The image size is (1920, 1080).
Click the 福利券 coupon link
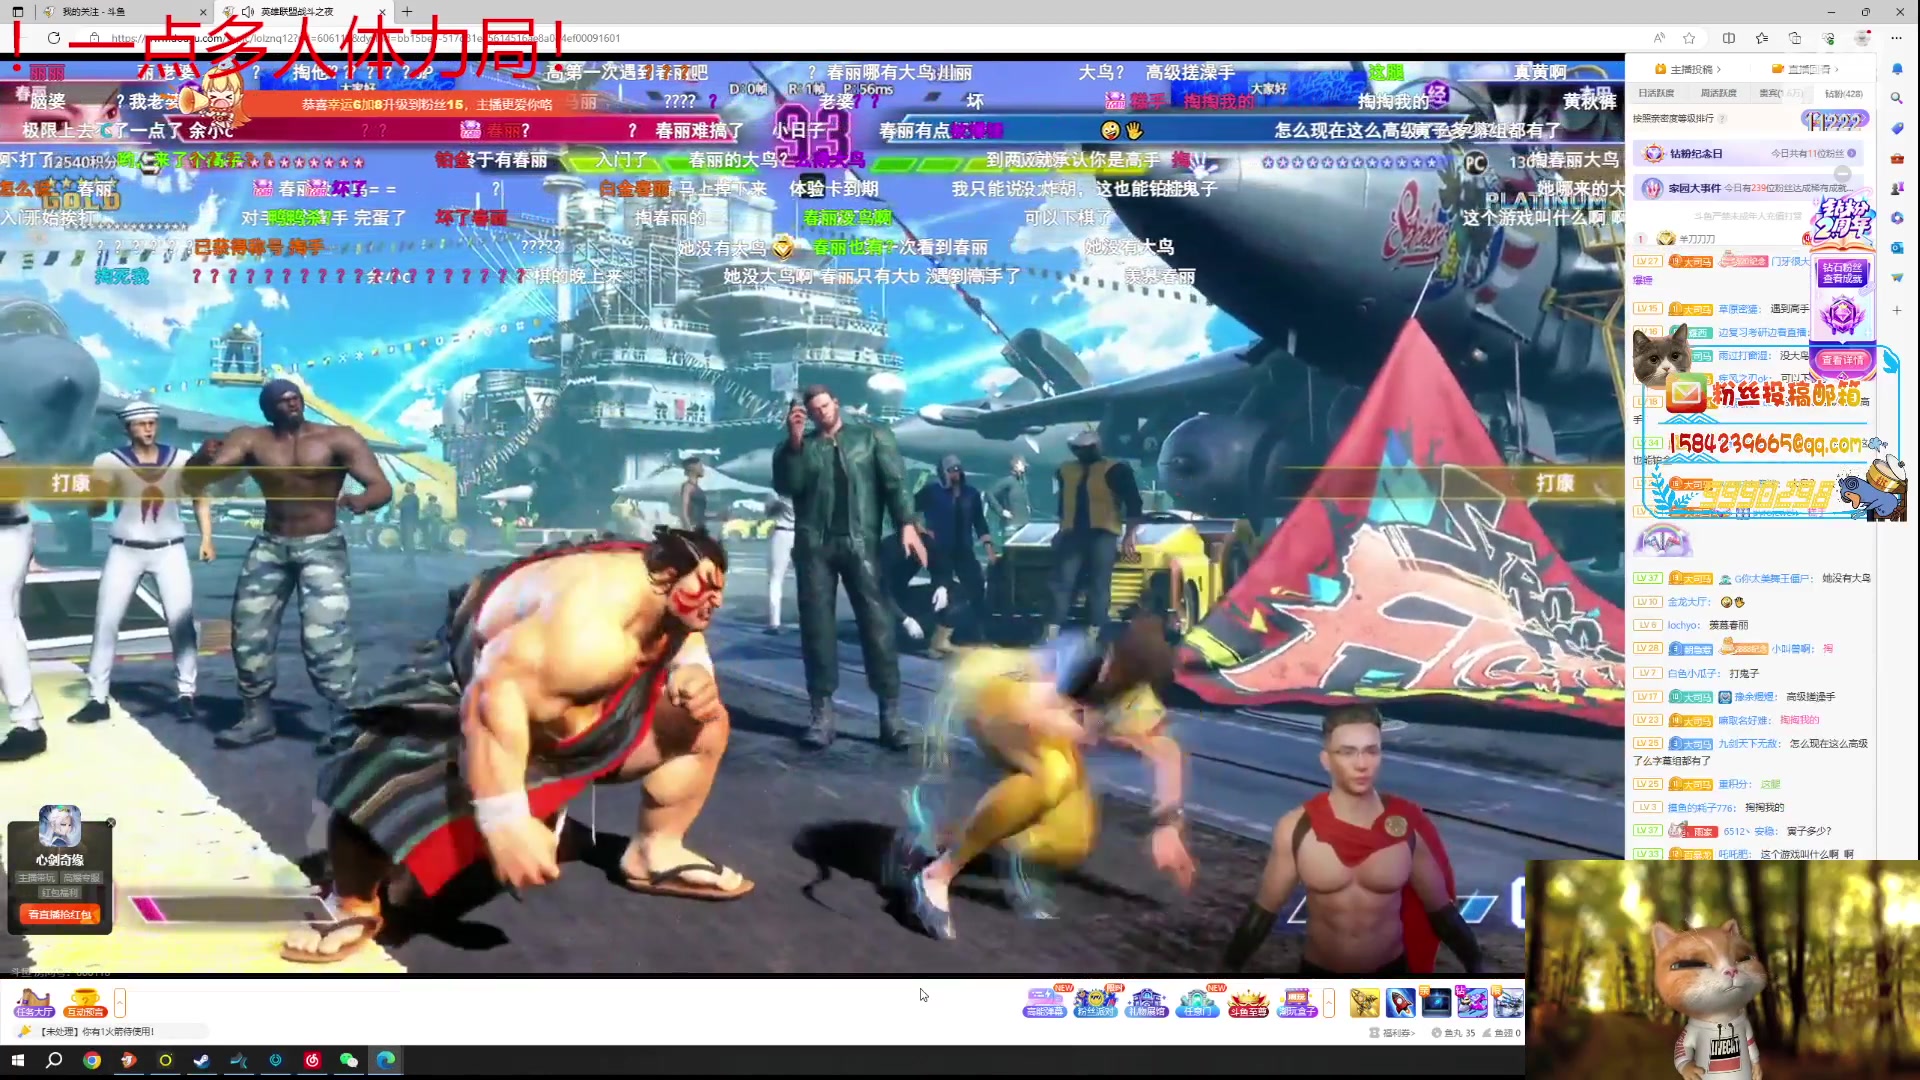click(1392, 1033)
